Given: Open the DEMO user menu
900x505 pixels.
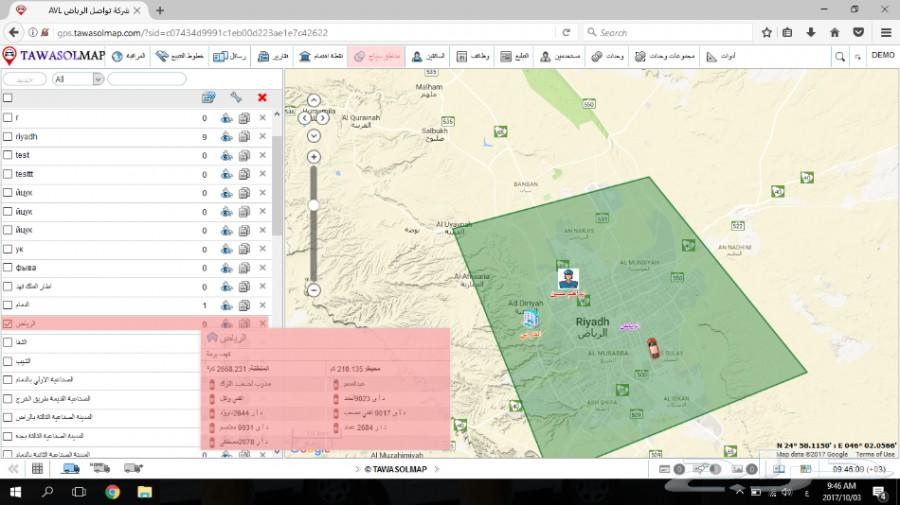Looking at the screenshot, I should (x=882, y=55).
